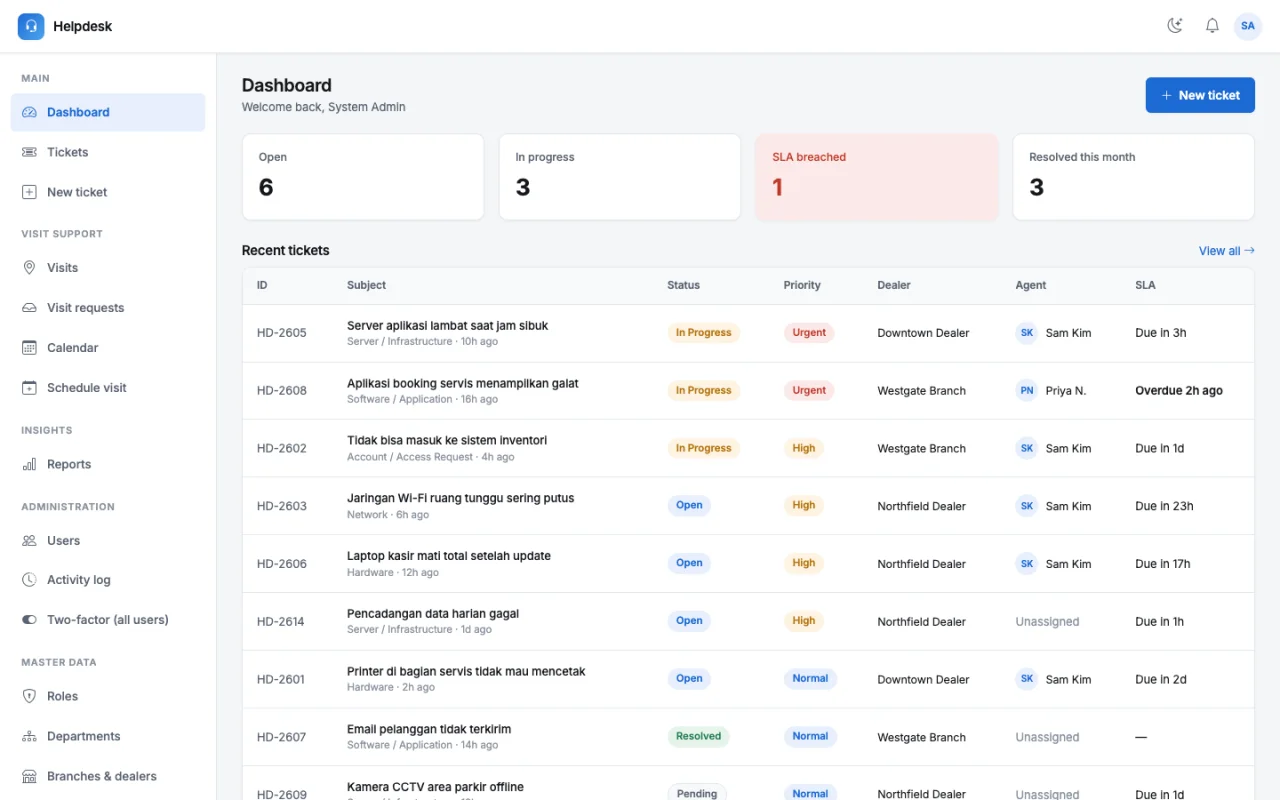
Task: Click the Schedule visit calendar-plus icon
Action: point(29,388)
